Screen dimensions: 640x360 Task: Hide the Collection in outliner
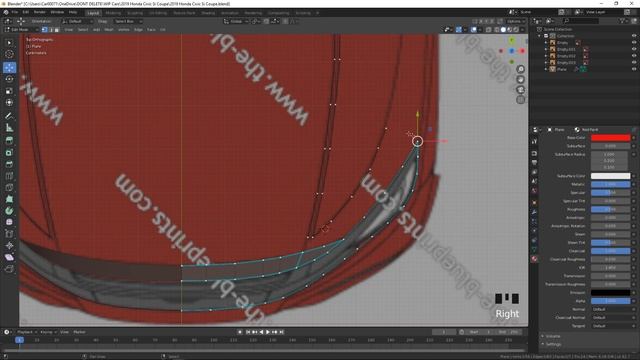coord(634,36)
